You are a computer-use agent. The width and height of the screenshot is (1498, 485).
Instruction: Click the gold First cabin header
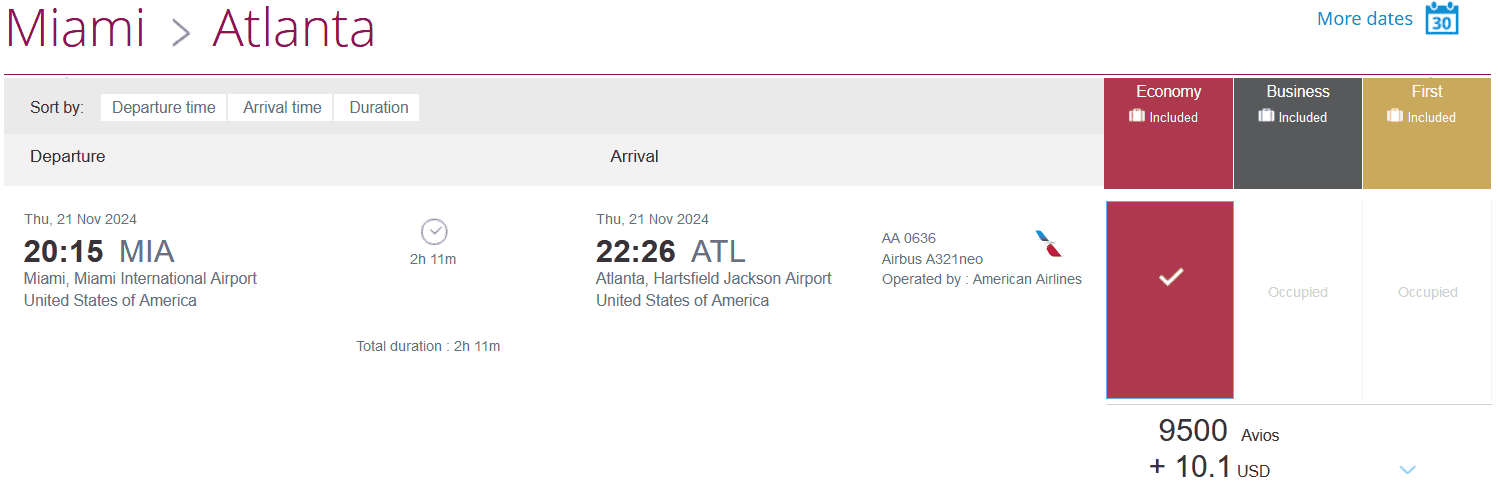point(1427,92)
